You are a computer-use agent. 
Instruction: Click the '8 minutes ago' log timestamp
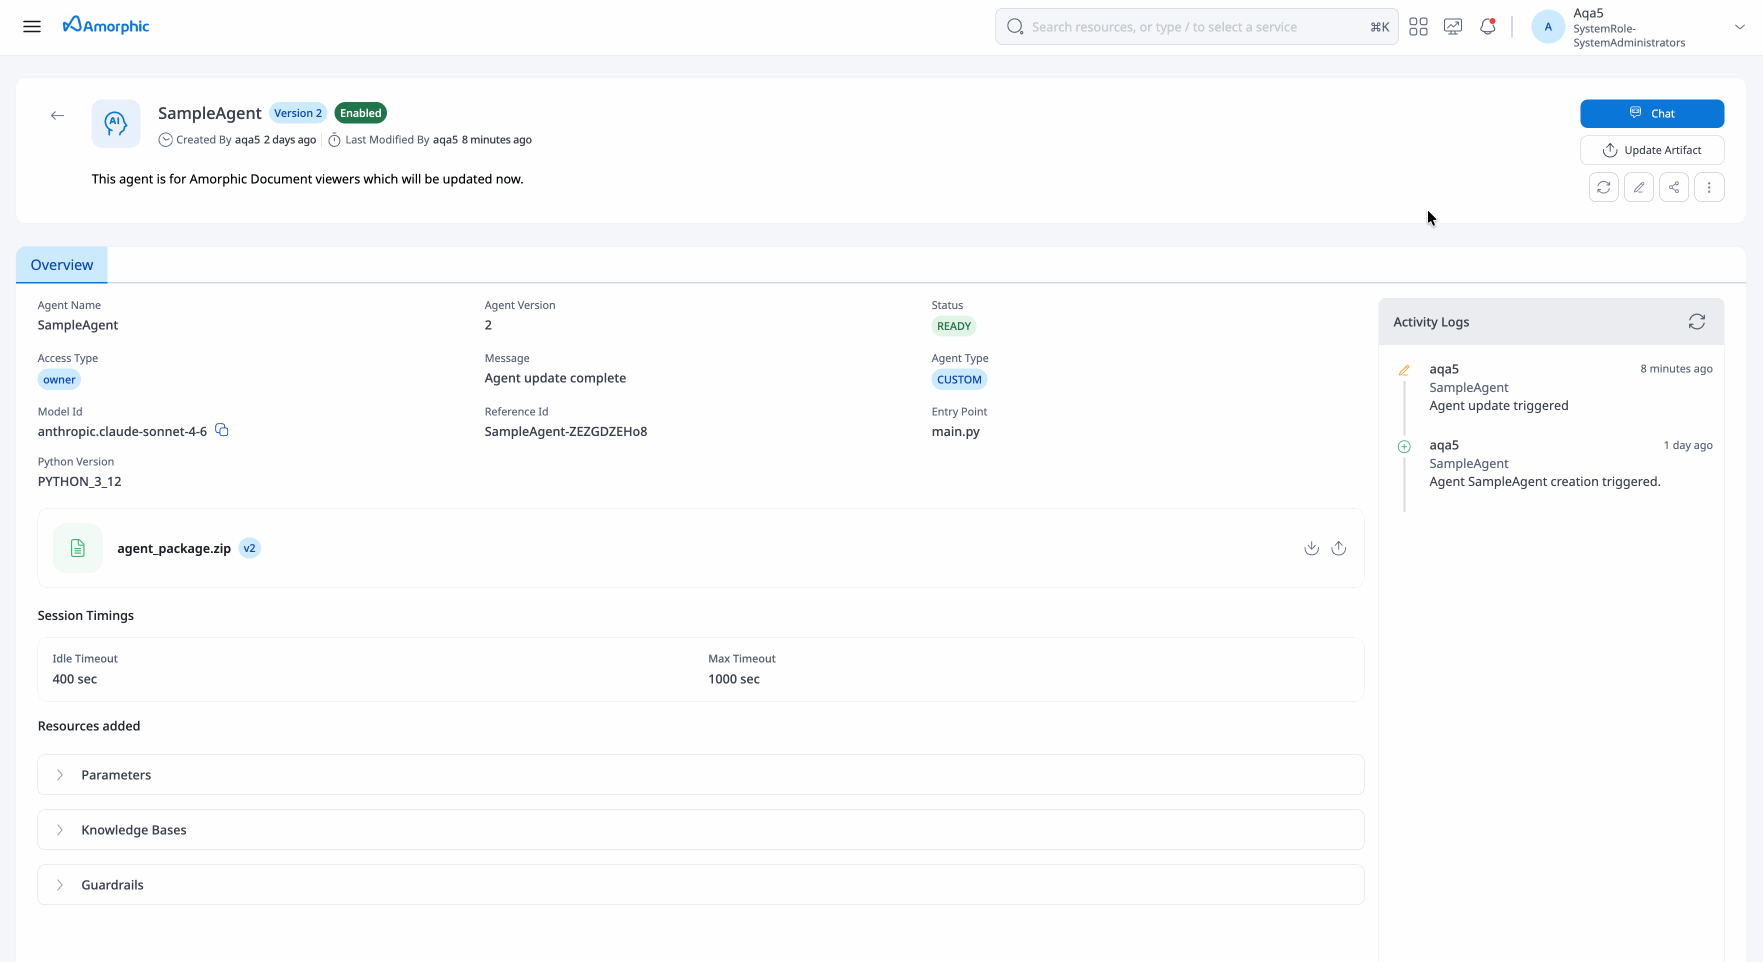point(1676,369)
